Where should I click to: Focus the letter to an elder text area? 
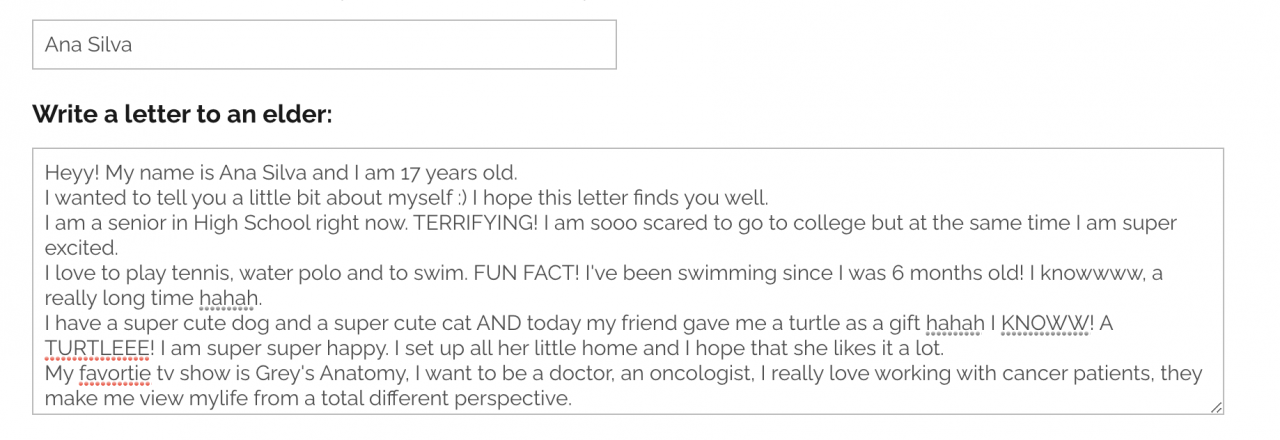pyautogui.click(x=628, y=281)
